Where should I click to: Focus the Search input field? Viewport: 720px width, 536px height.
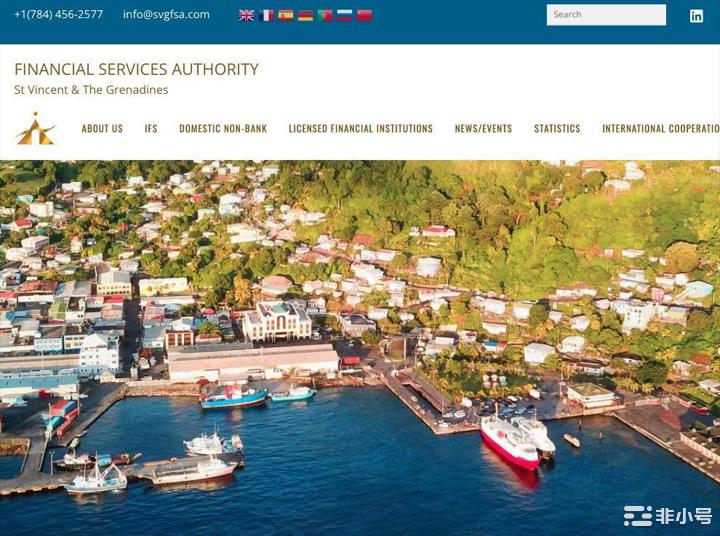click(606, 15)
